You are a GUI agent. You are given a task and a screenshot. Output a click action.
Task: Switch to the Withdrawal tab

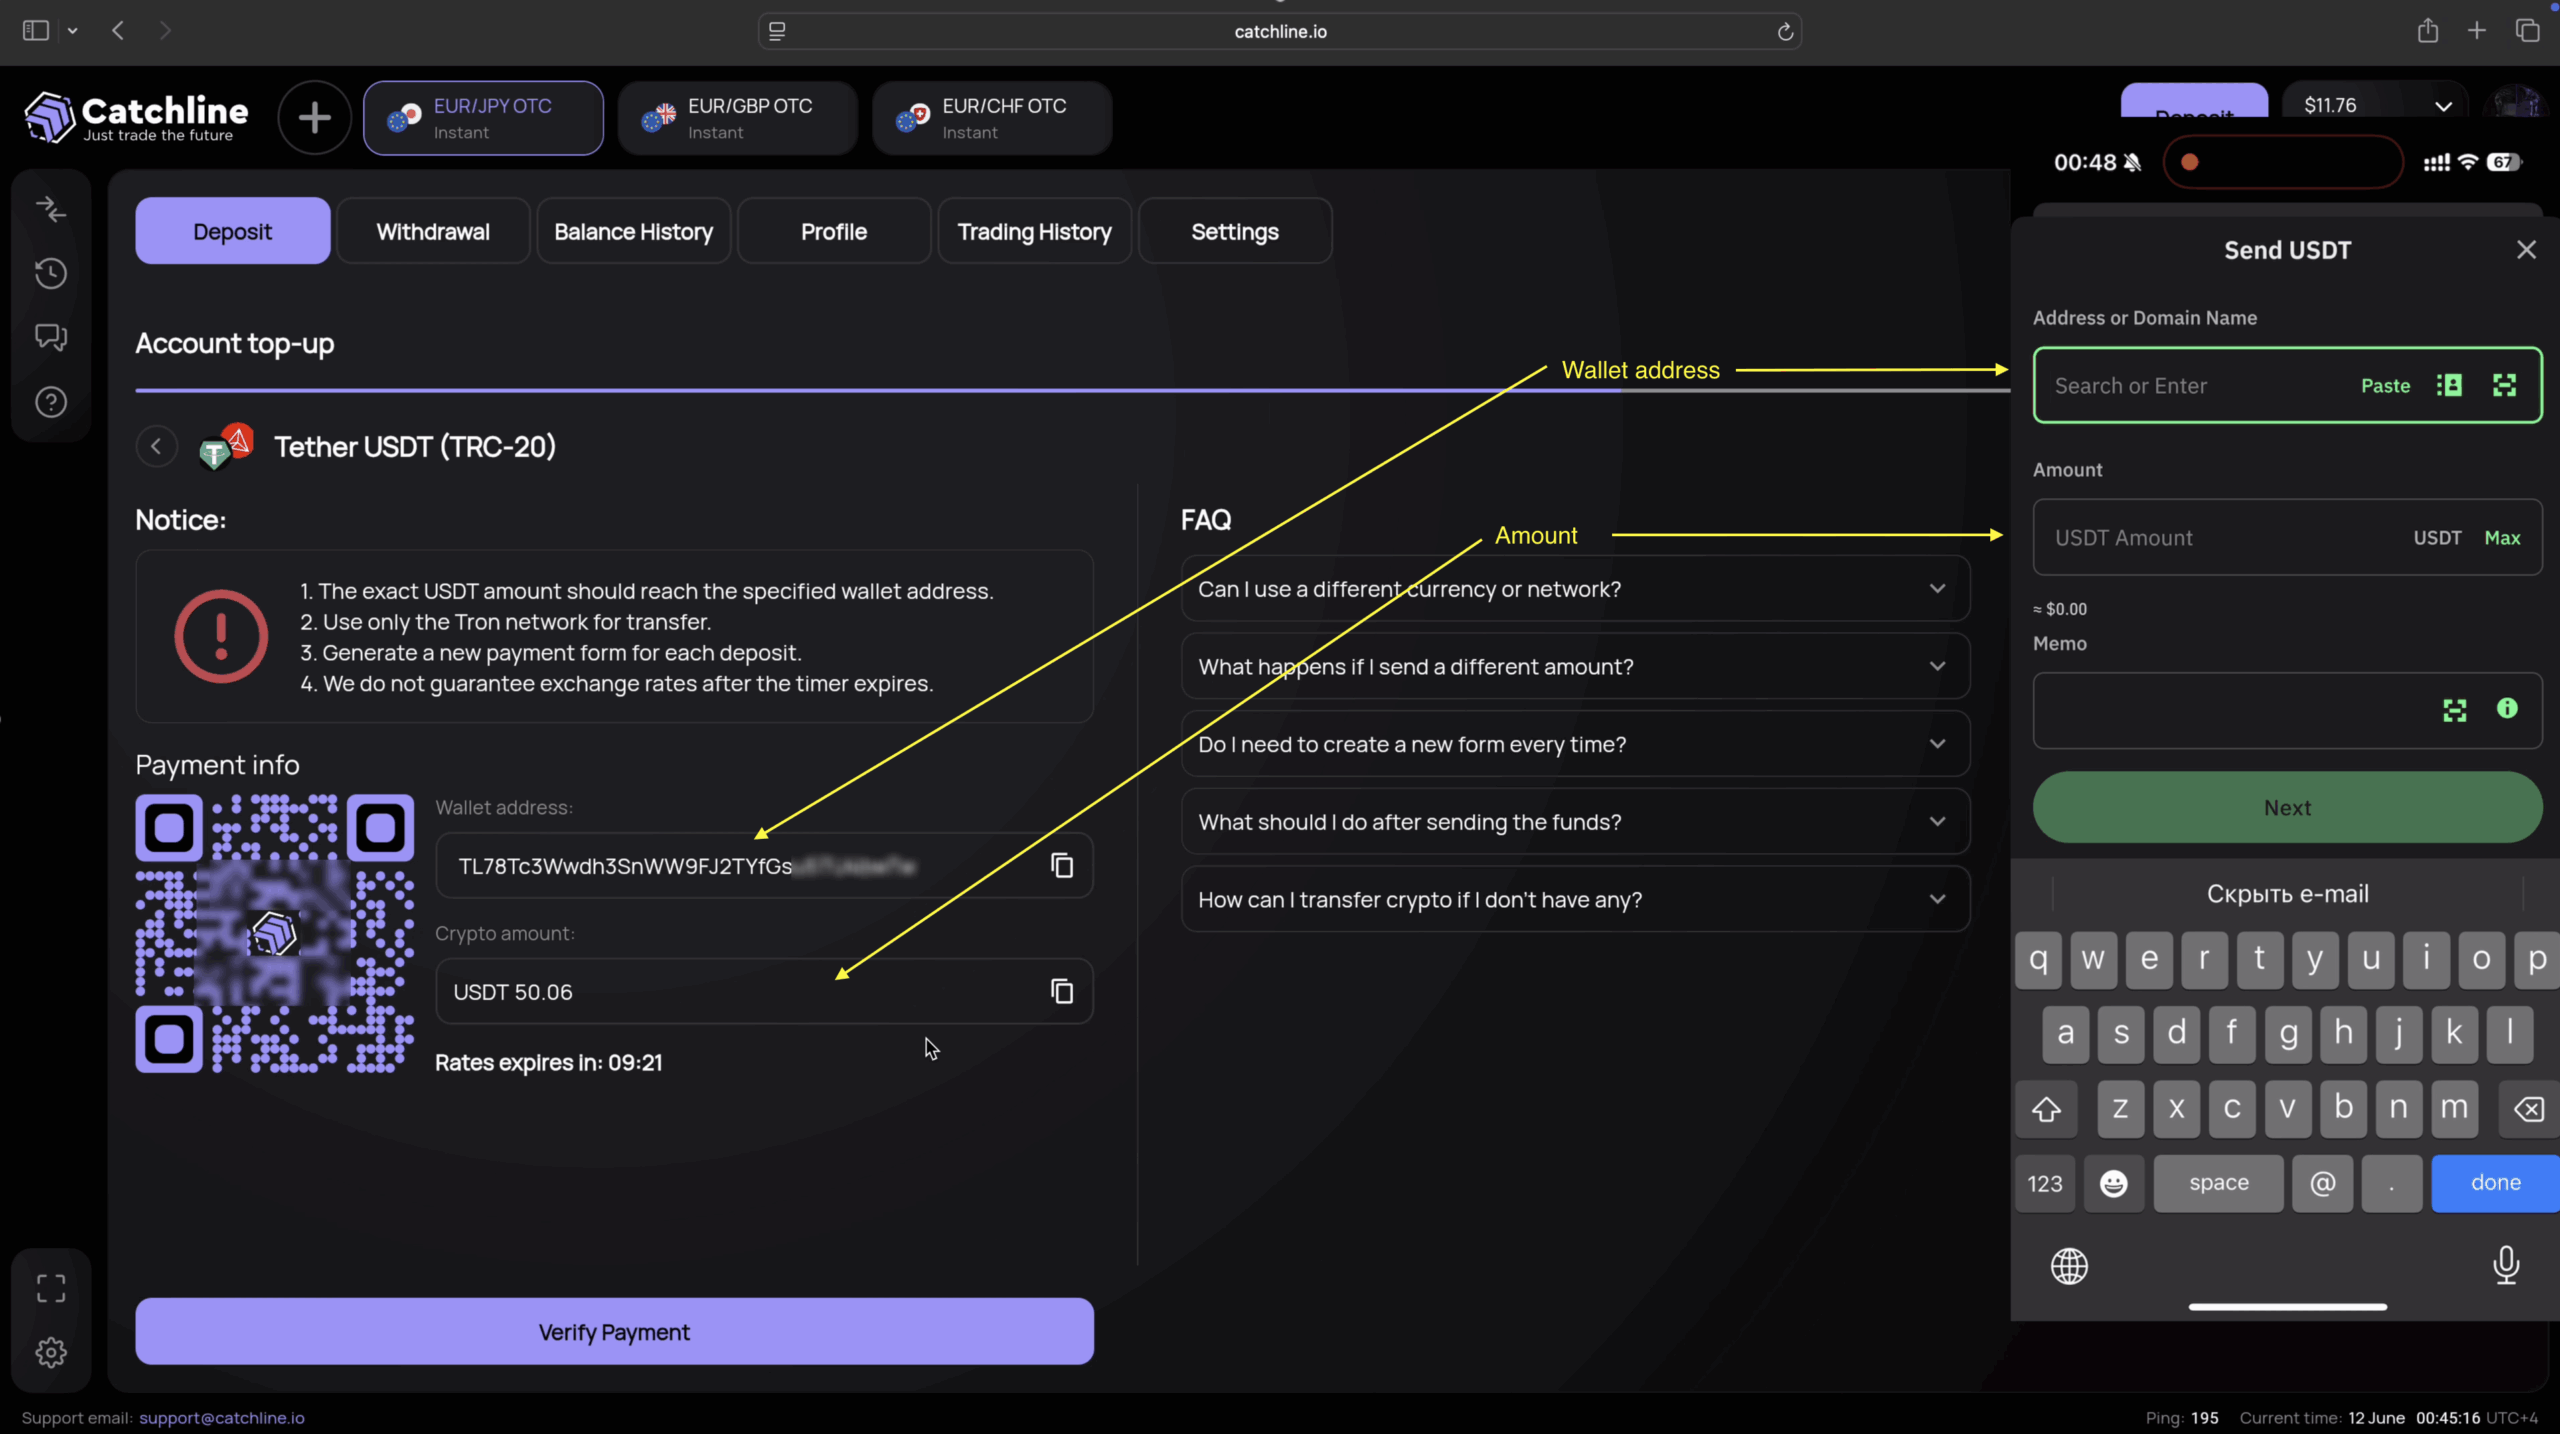click(432, 230)
